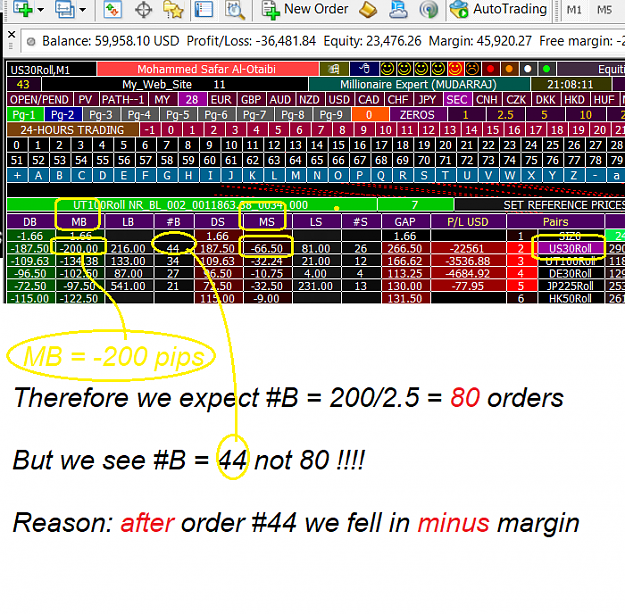Image resolution: width=625 pixels, height=614 pixels.
Task: Toggle the JPY currency filter
Action: click(427, 99)
